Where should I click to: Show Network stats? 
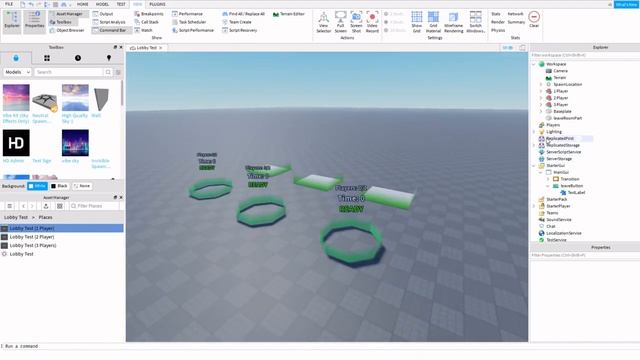coord(516,14)
